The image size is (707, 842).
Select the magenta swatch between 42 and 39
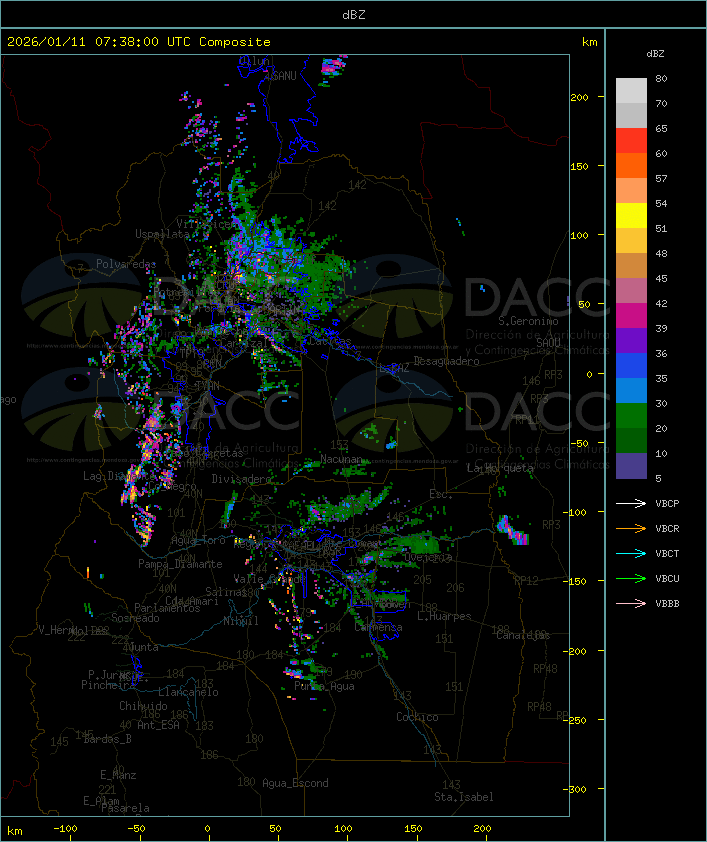pyautogui.click(x=631, y=316)
